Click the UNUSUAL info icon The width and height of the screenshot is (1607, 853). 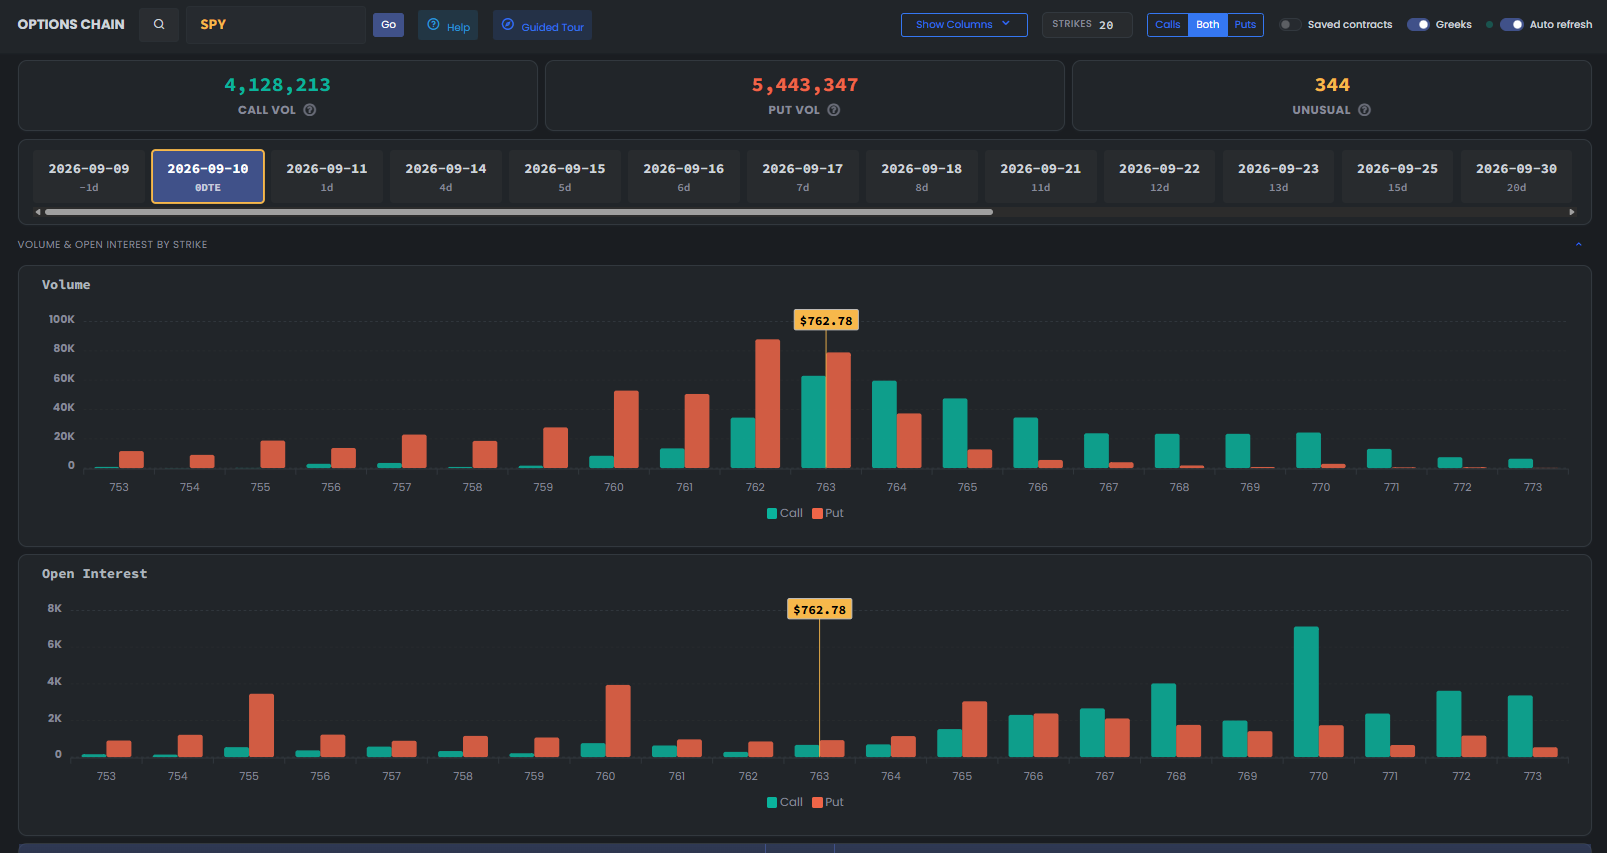point(1365,110)
